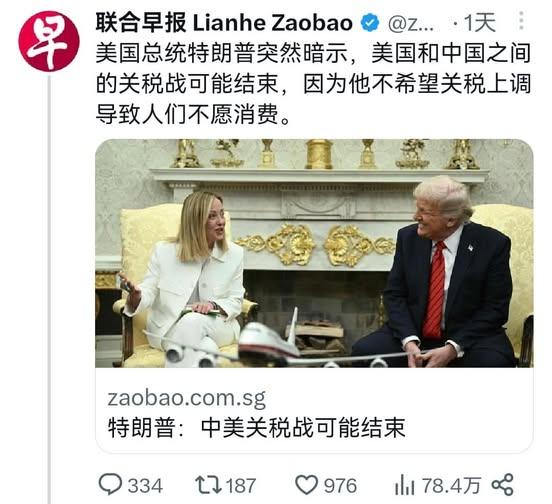Open the Oval Office photo preview

coord(314,253)
